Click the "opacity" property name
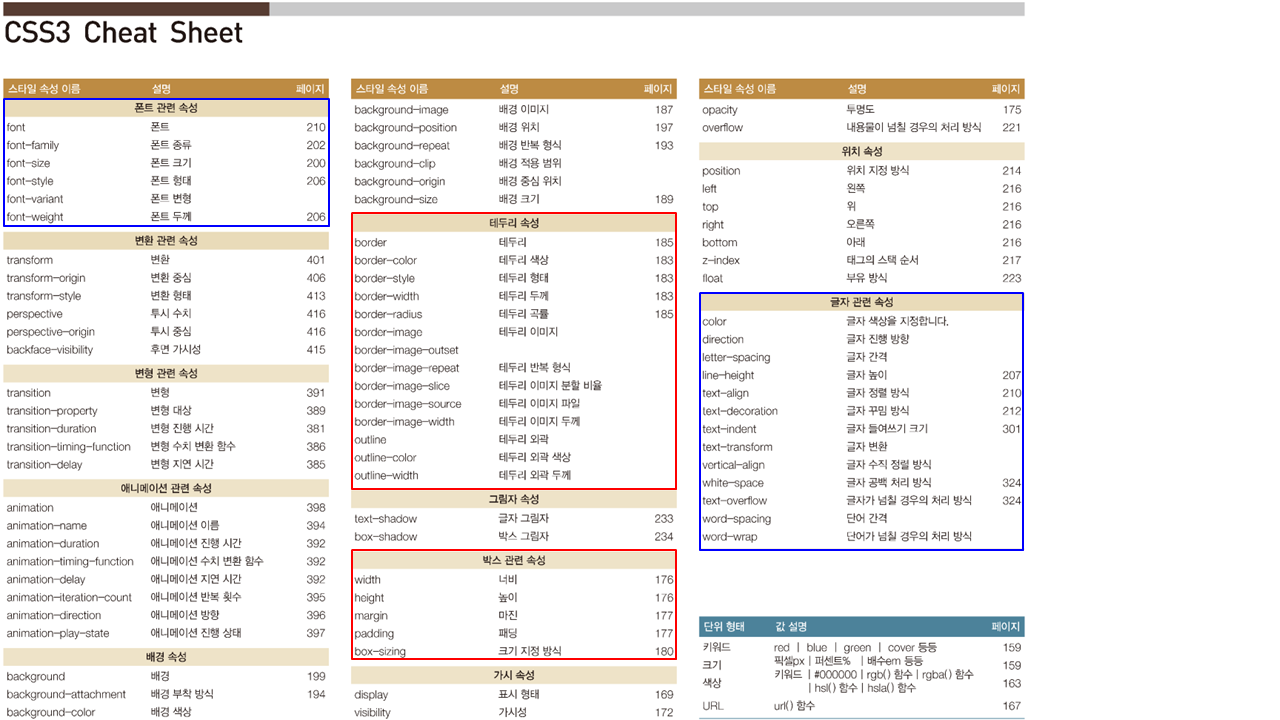 click(720, 110)
